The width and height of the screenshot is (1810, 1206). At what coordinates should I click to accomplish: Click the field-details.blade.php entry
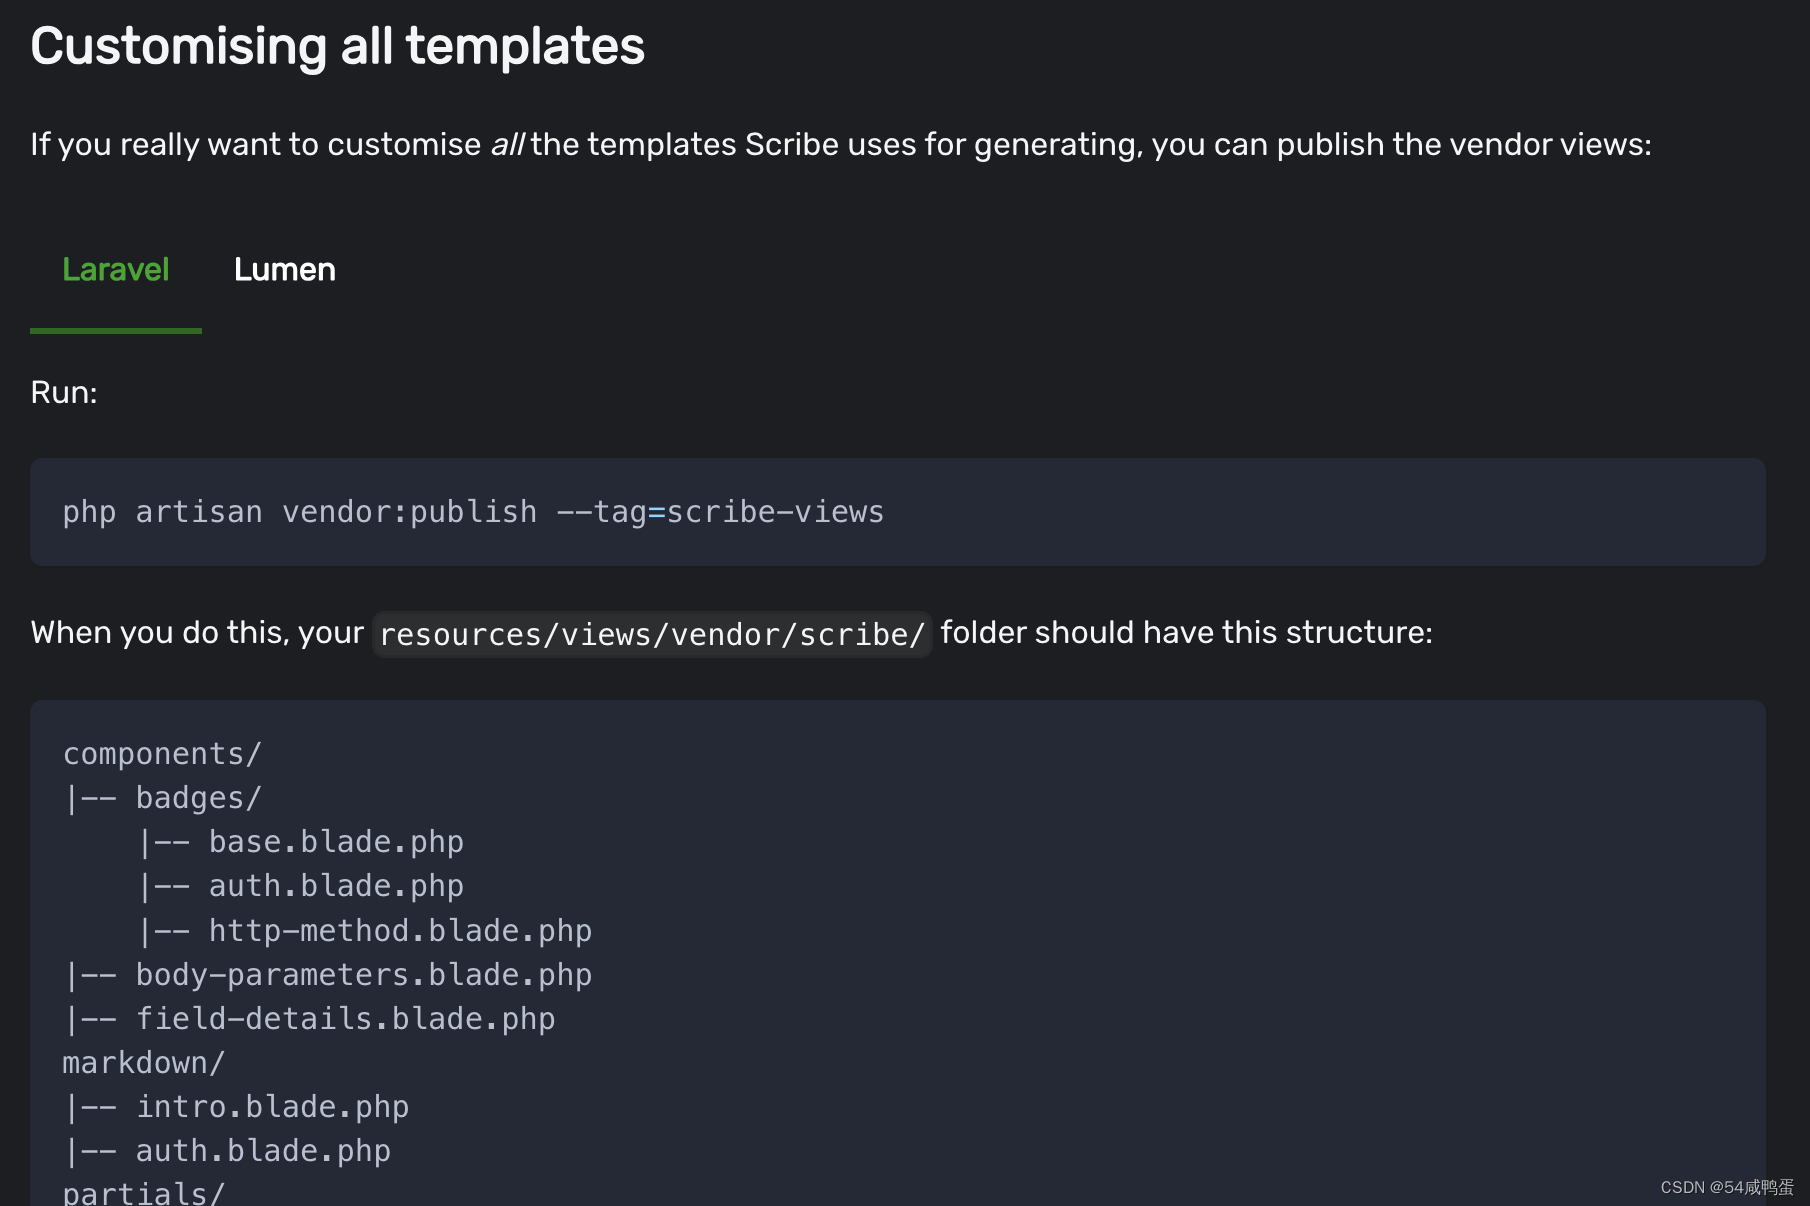[345, 1019]
